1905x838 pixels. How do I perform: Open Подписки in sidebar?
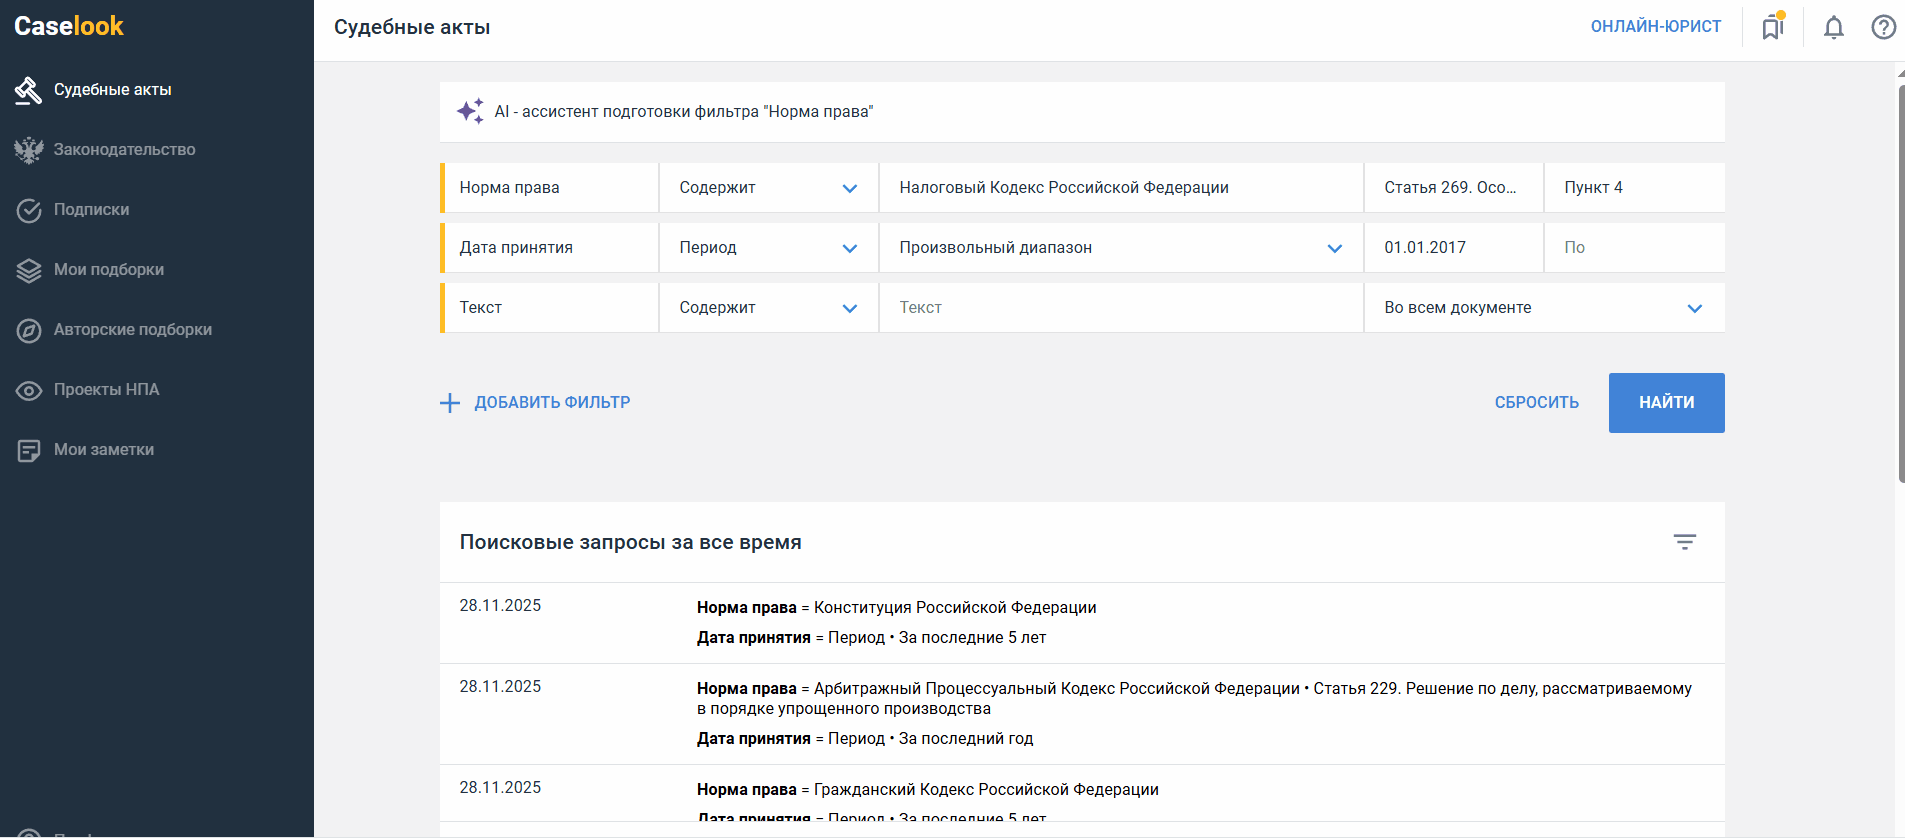pos(91,210)
